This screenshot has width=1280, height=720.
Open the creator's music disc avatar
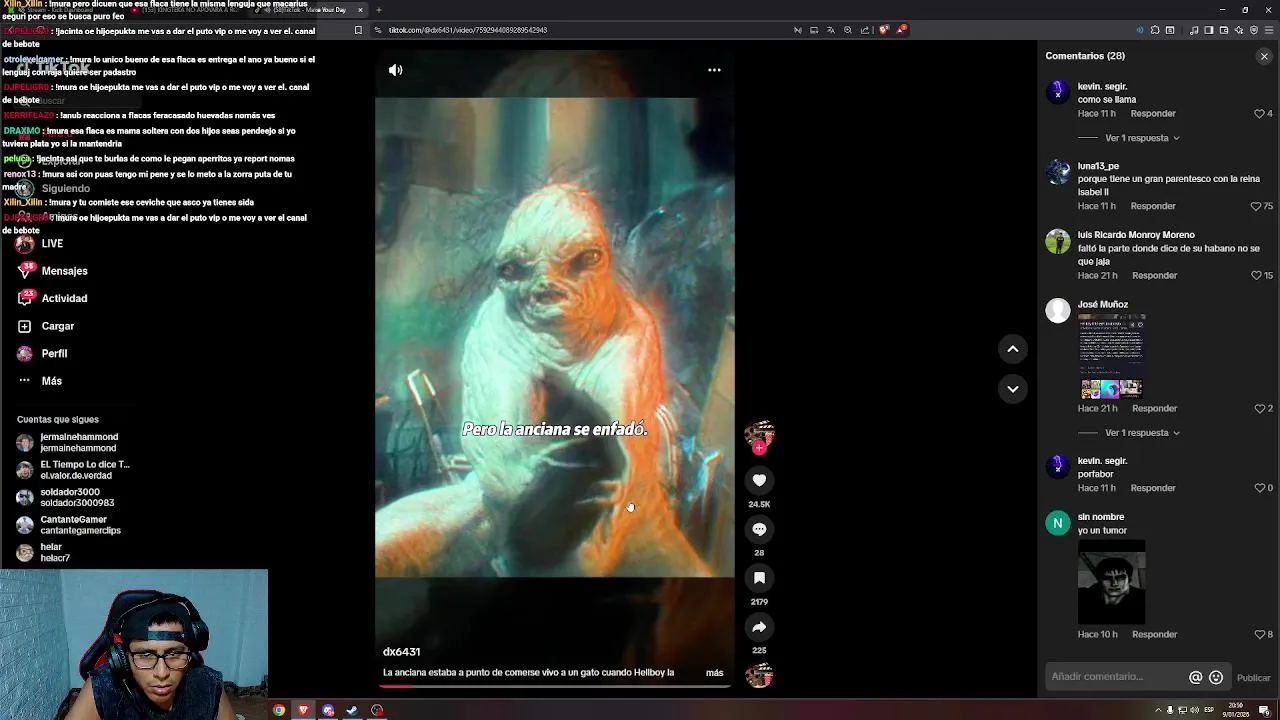click(x=759, y=675)
